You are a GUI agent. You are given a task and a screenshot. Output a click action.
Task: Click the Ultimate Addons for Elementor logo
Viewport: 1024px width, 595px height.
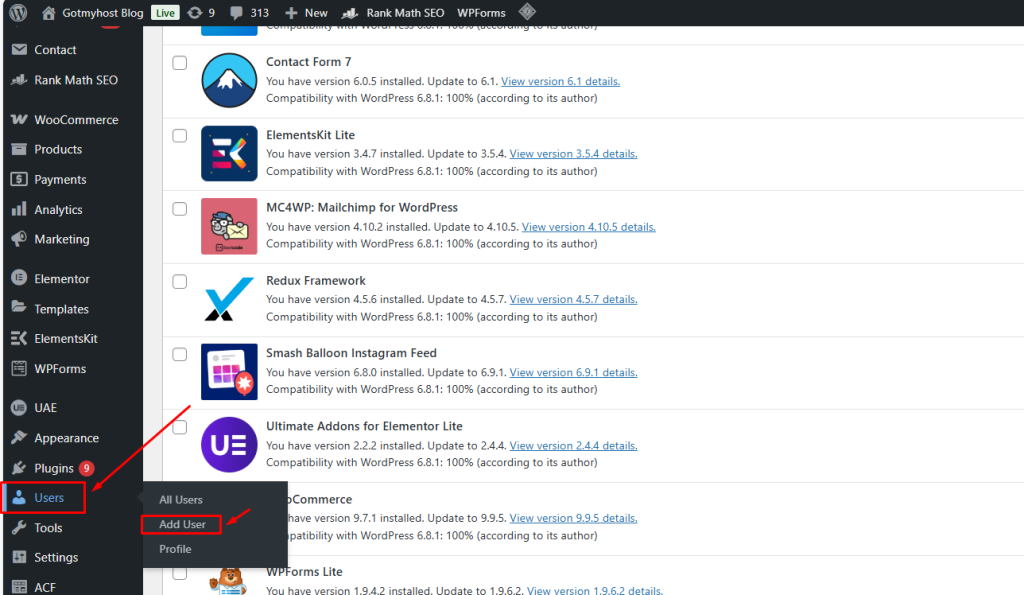coord(229,445)
